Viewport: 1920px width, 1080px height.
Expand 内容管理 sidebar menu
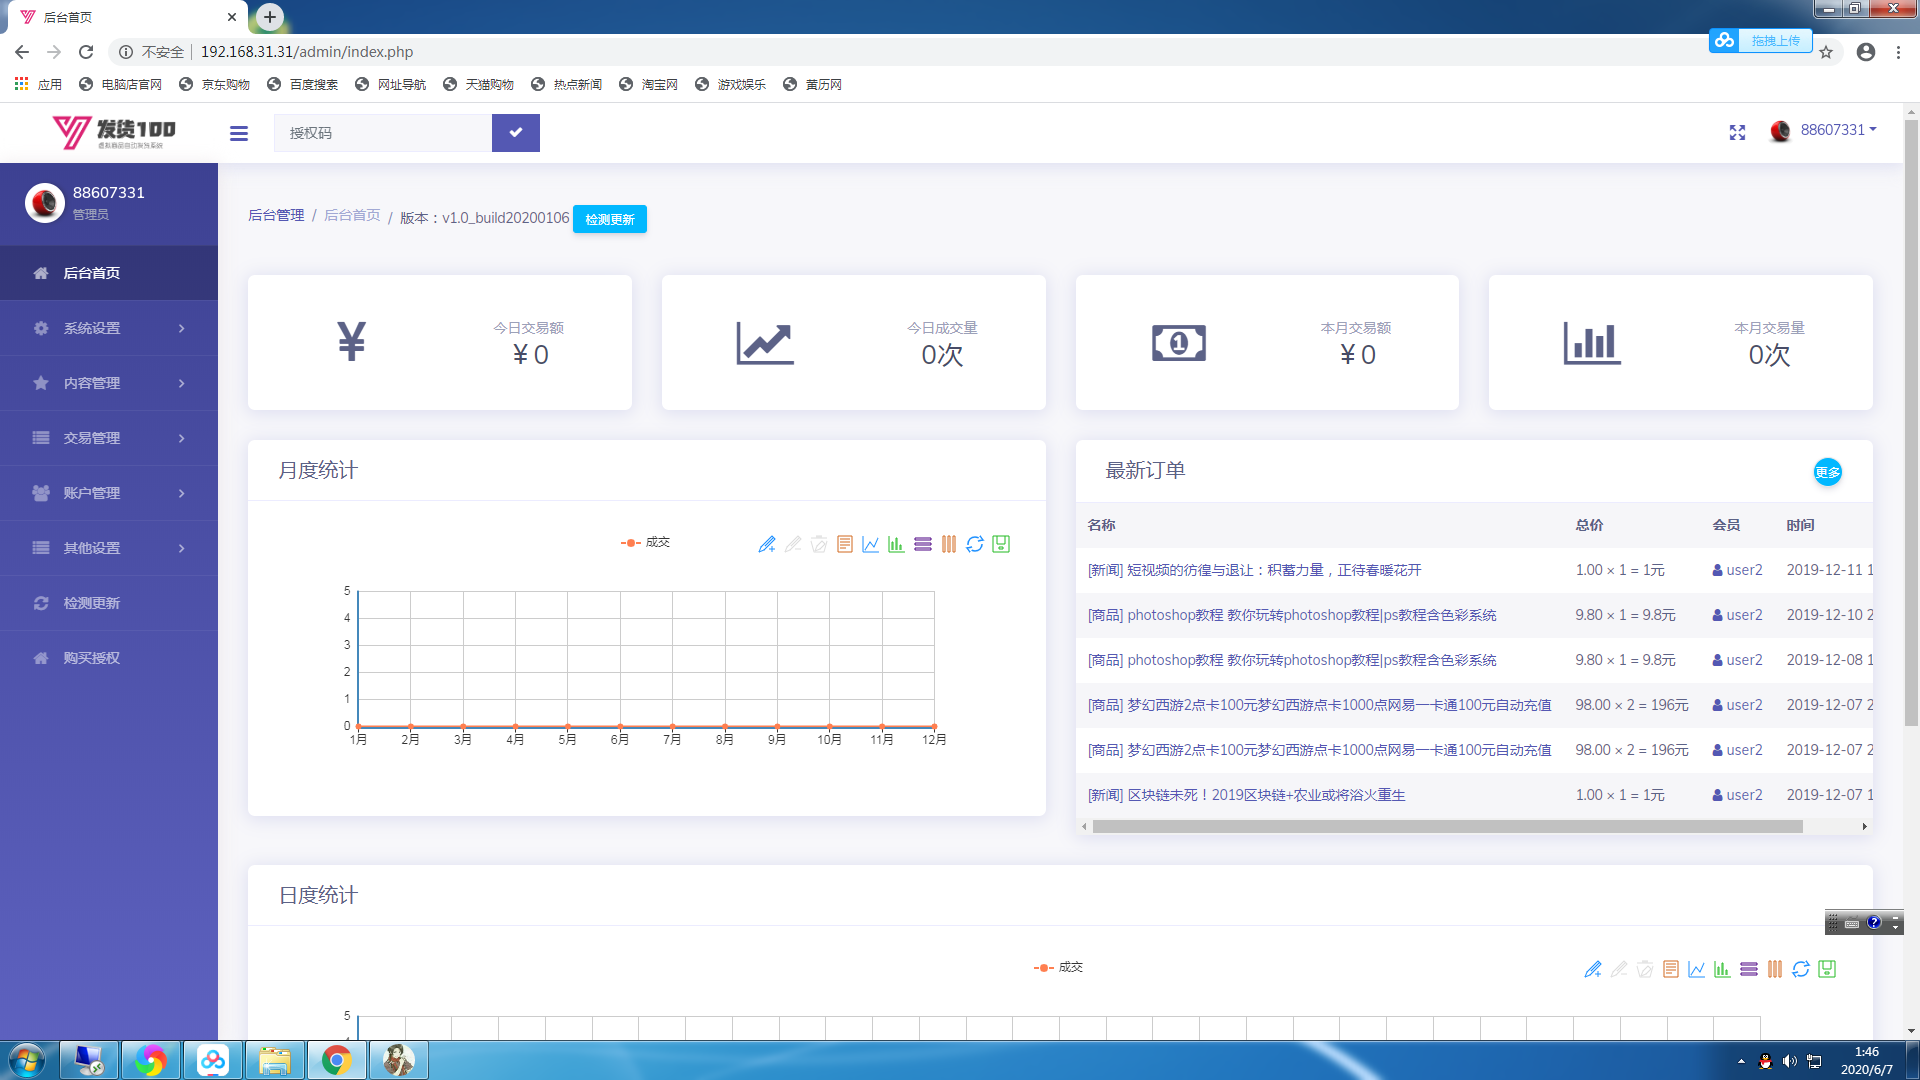(x=109, y=383)
